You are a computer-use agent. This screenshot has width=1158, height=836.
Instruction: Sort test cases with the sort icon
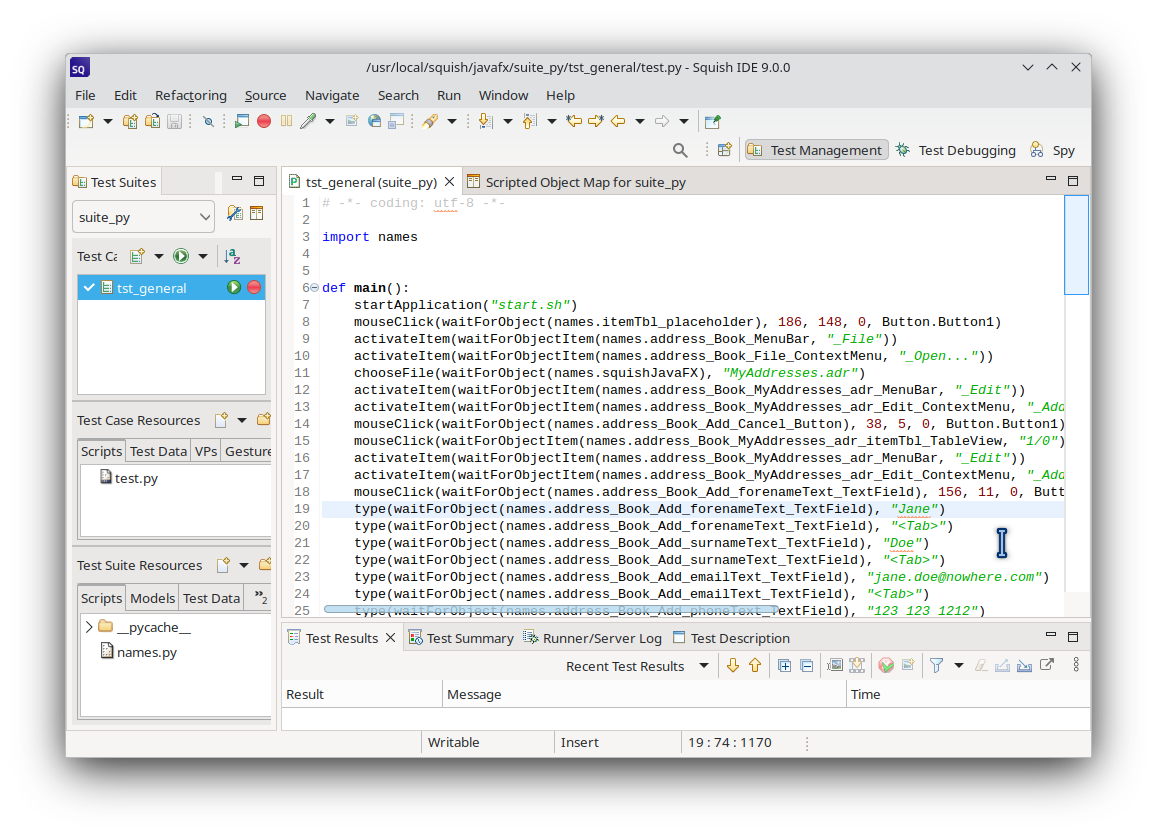pos(232,256)
